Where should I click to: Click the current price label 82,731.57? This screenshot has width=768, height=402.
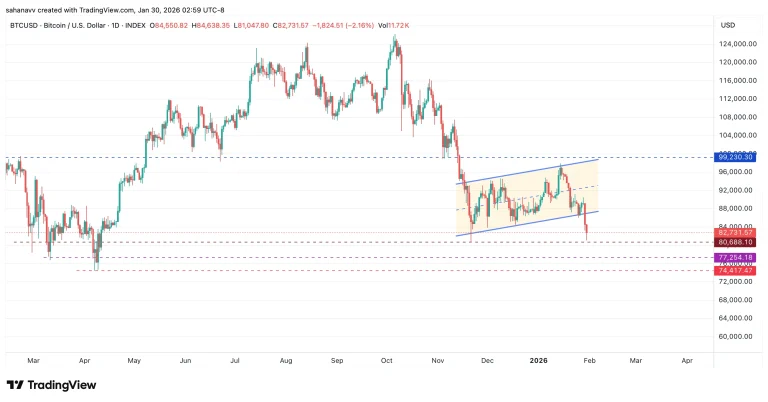click(734, 232)
